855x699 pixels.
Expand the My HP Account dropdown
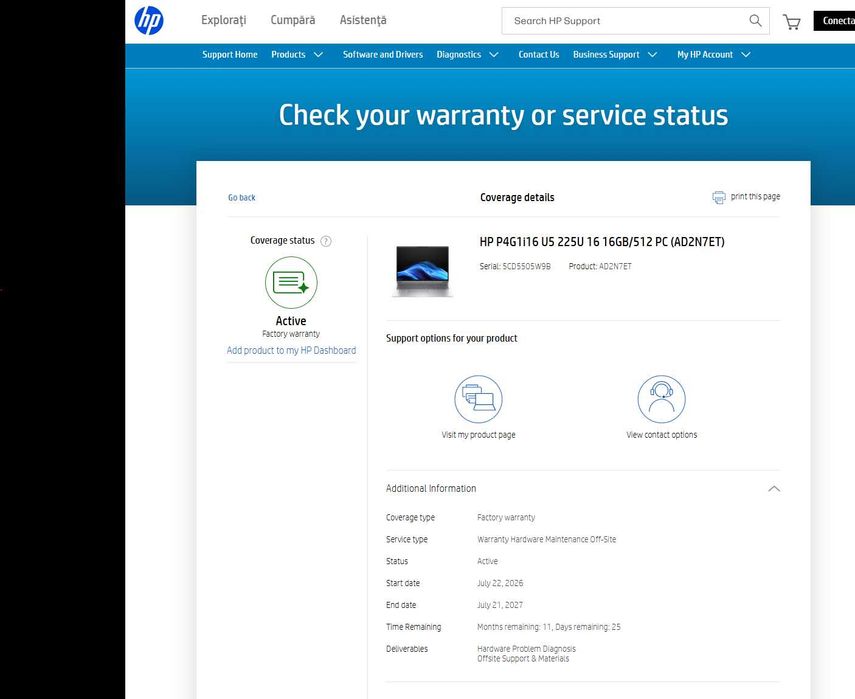click(714, 55)
